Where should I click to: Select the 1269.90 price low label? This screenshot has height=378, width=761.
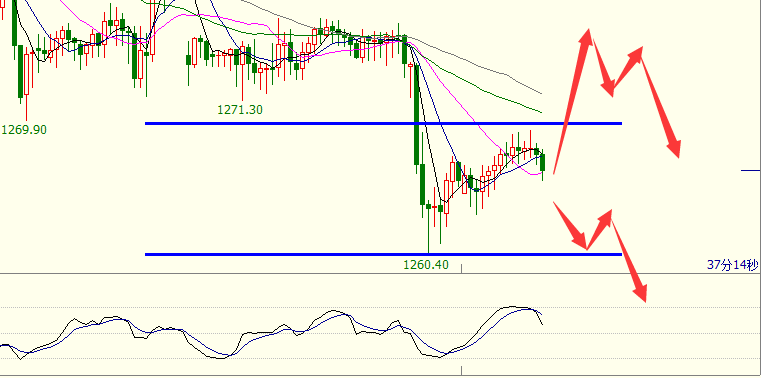click(24, 130)
